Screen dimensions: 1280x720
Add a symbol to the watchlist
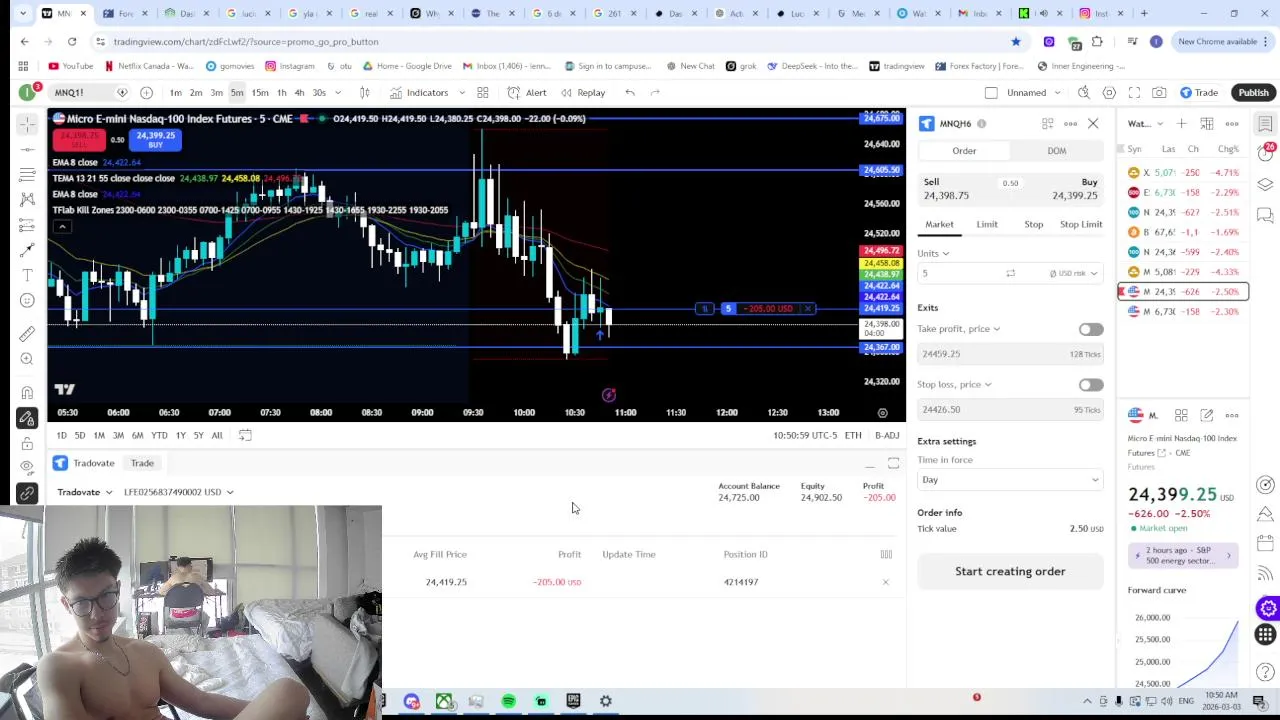(1181, 124)
